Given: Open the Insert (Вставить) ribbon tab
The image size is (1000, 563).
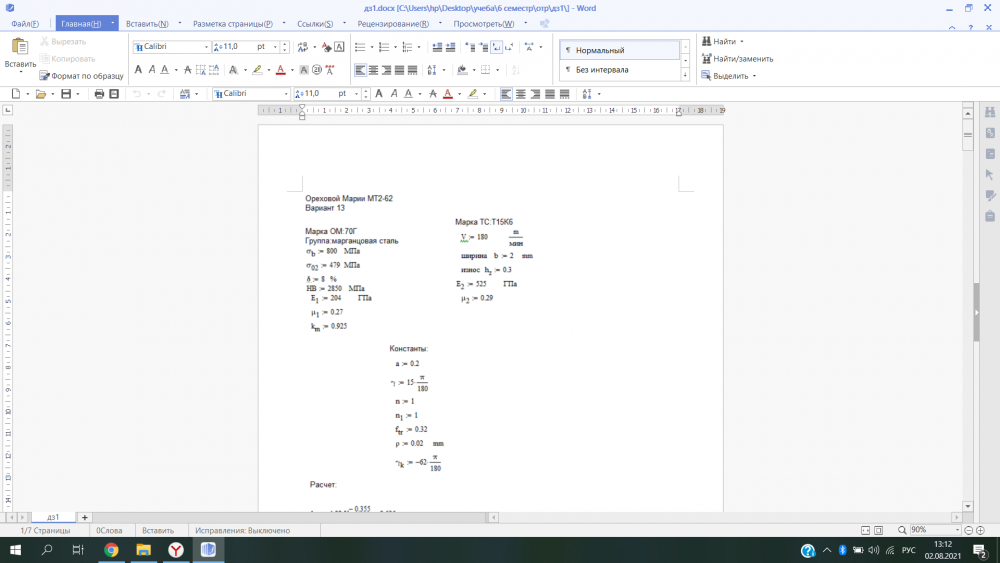Looking at the screenshot, I should (147, 23).
